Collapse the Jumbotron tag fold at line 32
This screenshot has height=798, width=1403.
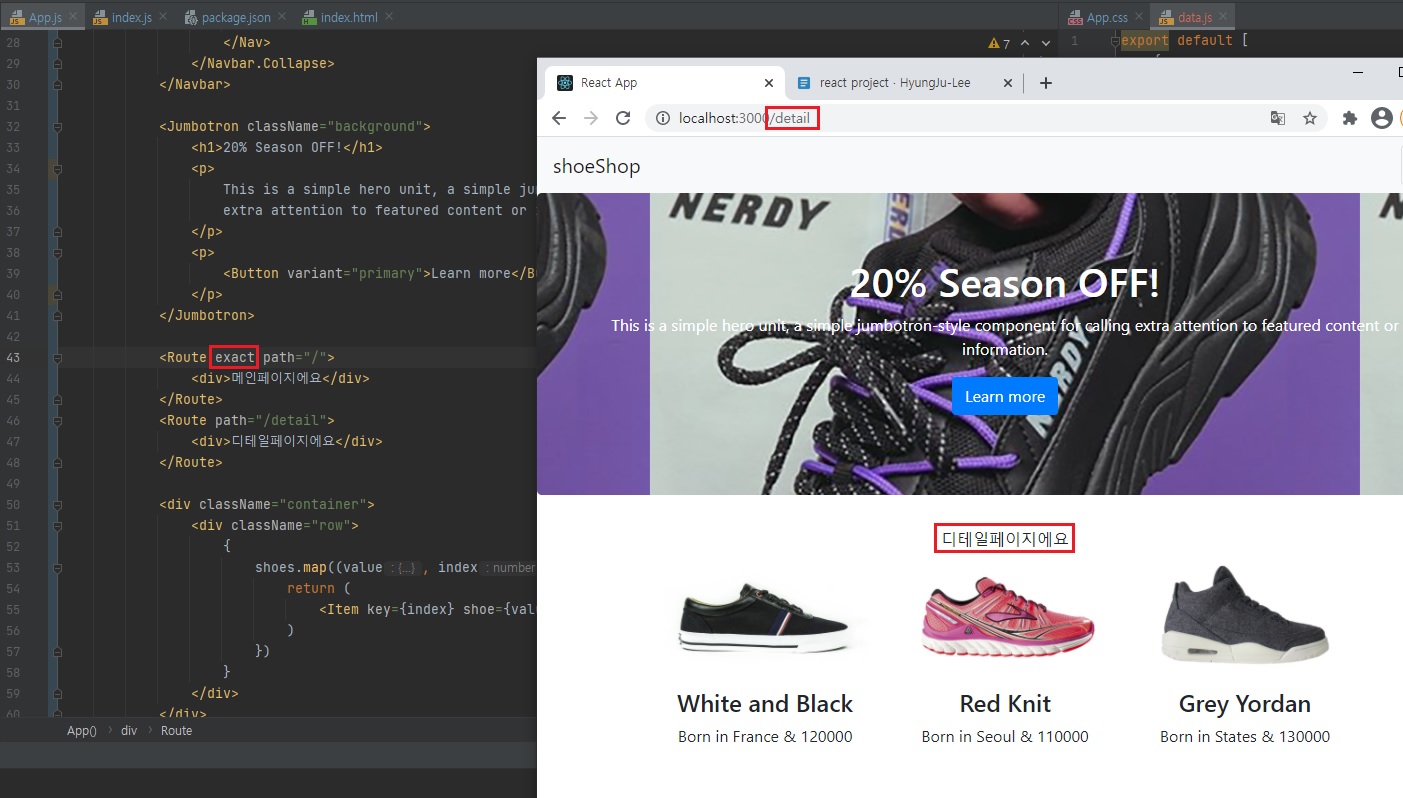coord(57,127)
